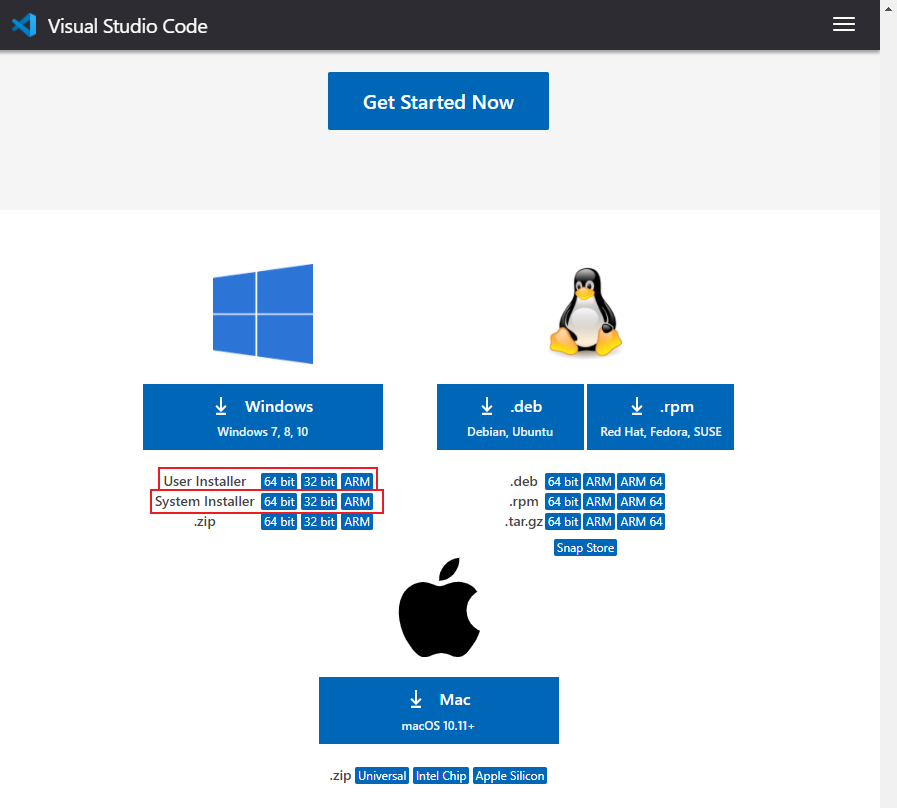
Task: Click the User Installer label text
Action: point(205,481)
